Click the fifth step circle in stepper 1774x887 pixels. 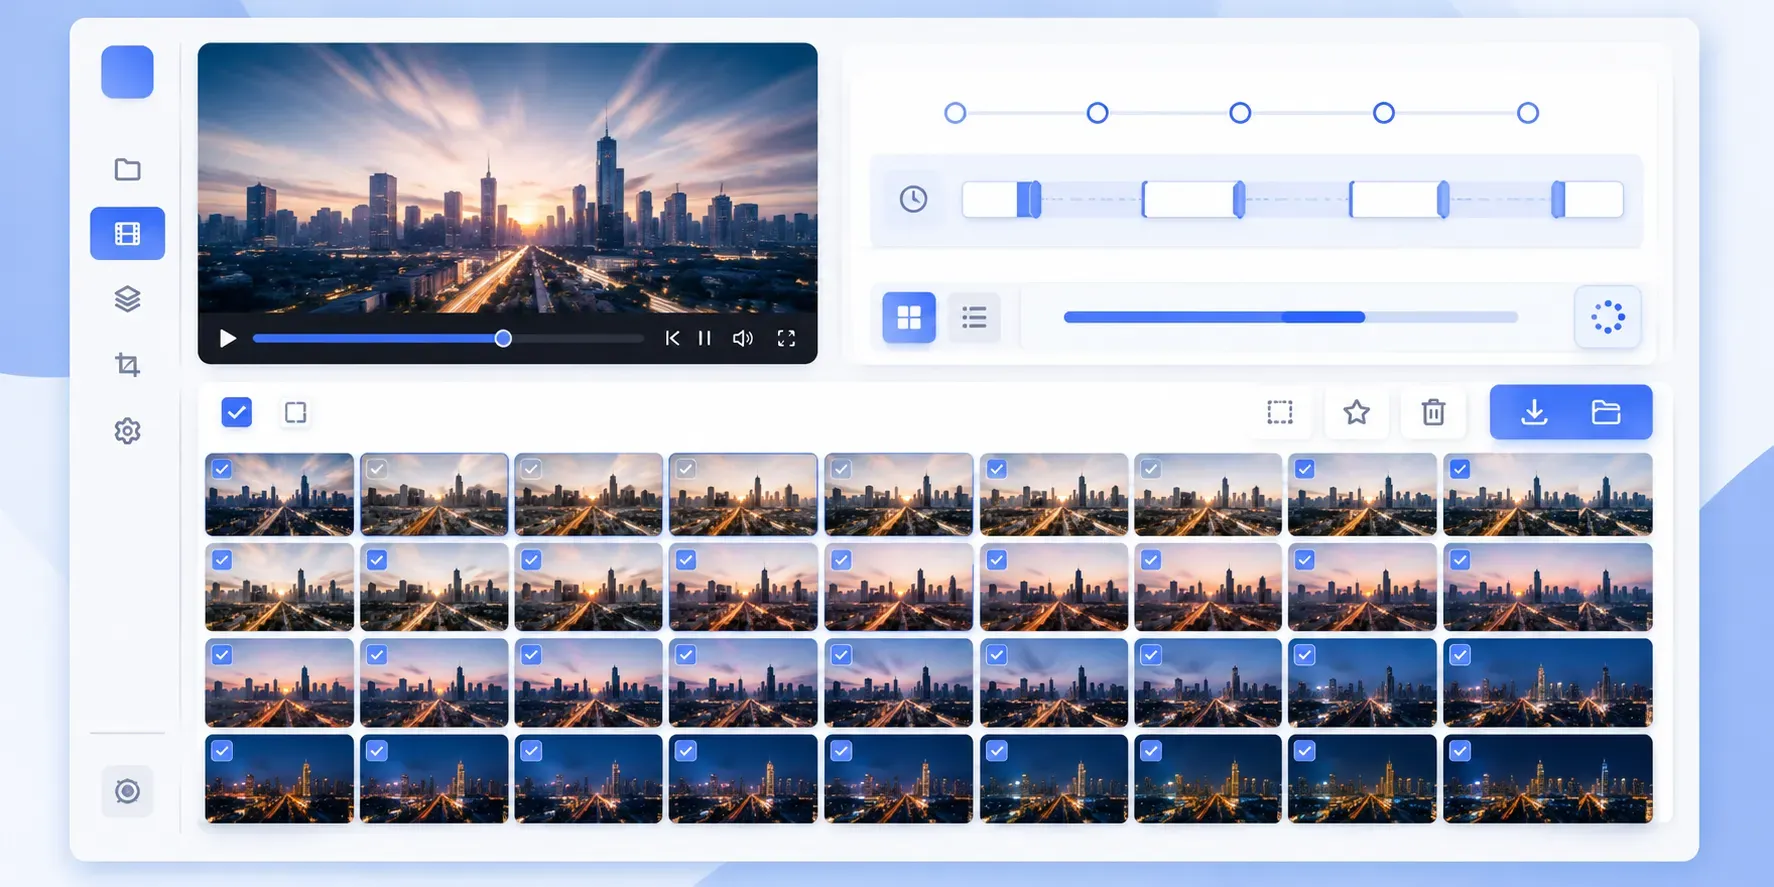[1527, 113]
